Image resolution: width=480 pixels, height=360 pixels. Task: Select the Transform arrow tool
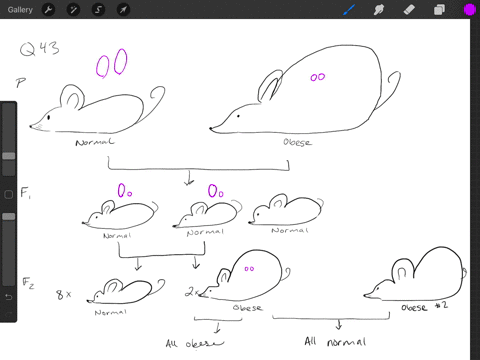coord(123,10)
